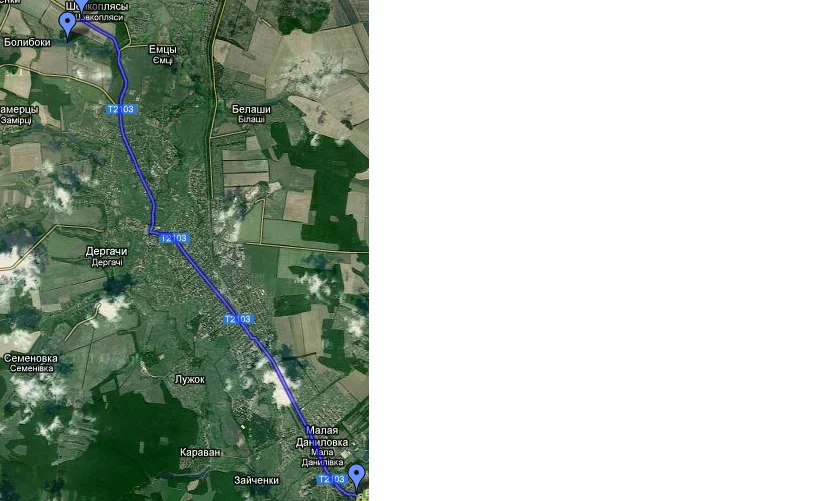Click the destination pin near Малая Даниловка
819x501 pixels.
[357, 476]
